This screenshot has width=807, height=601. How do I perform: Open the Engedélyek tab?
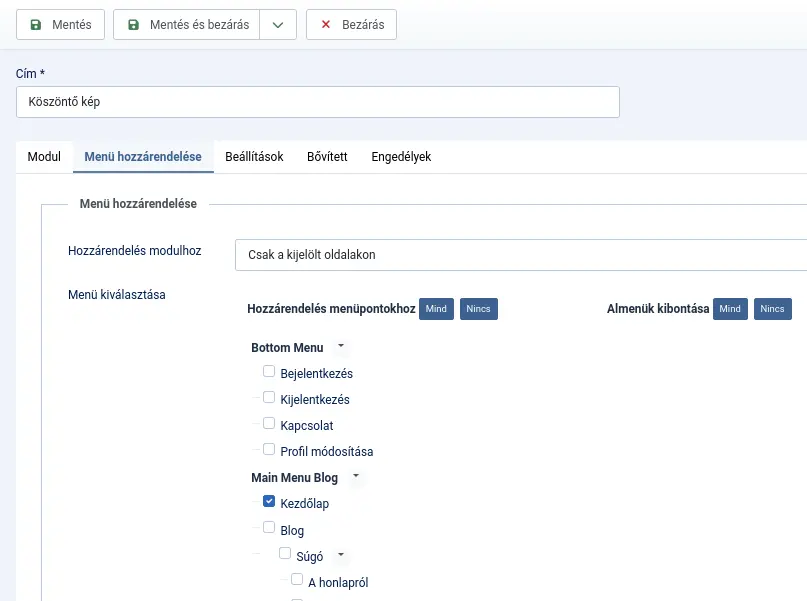tap(400, 157)
